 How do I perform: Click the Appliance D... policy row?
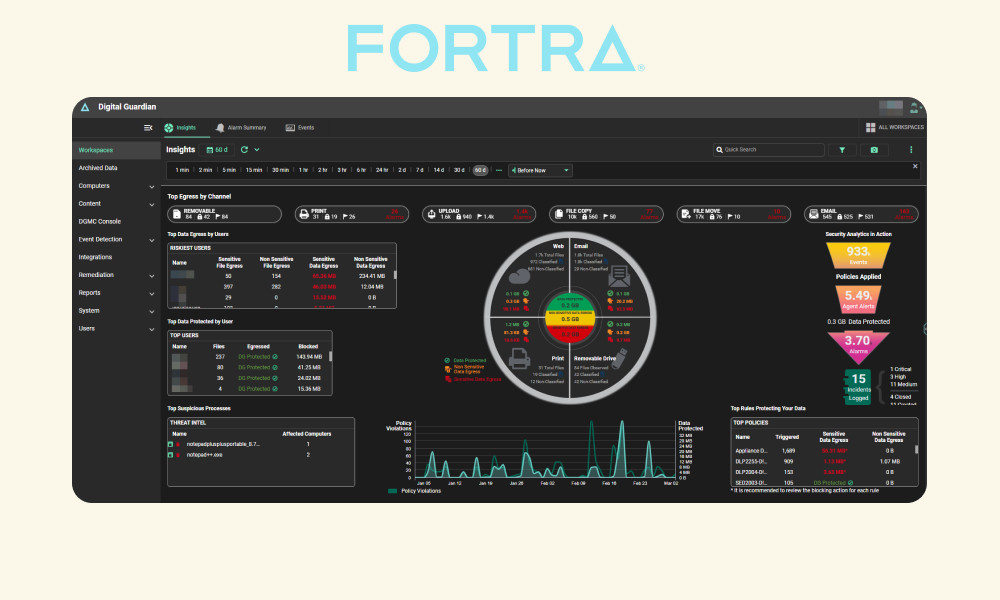827,451
